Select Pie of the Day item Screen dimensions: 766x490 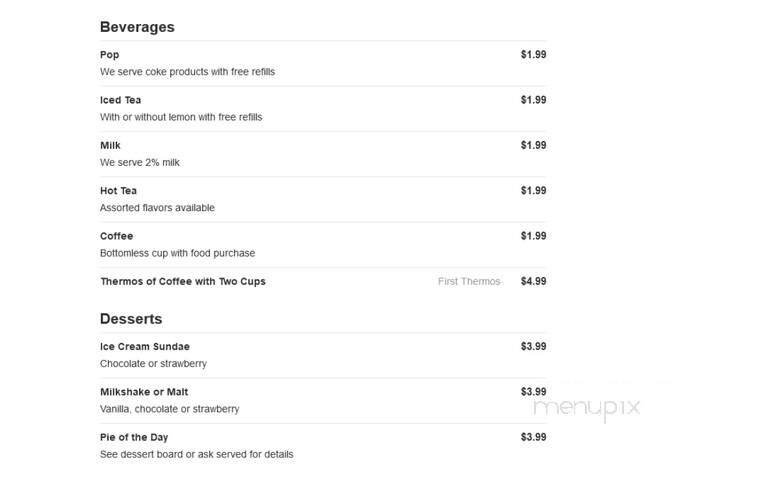point(323,446)
